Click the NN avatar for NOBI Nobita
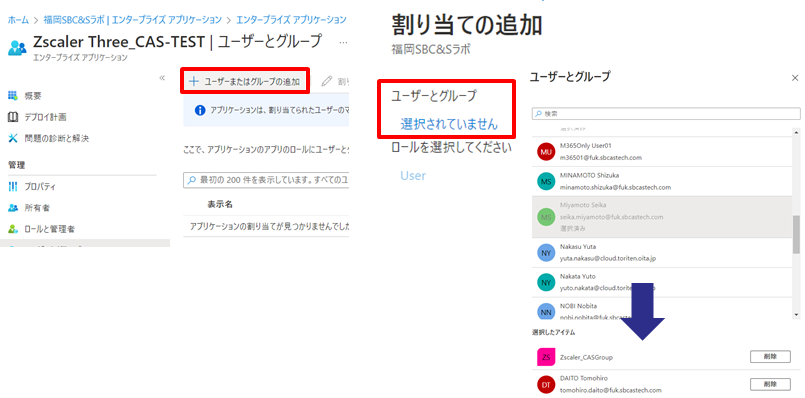Viewport: 805px width, 398px height. point(546,311)
